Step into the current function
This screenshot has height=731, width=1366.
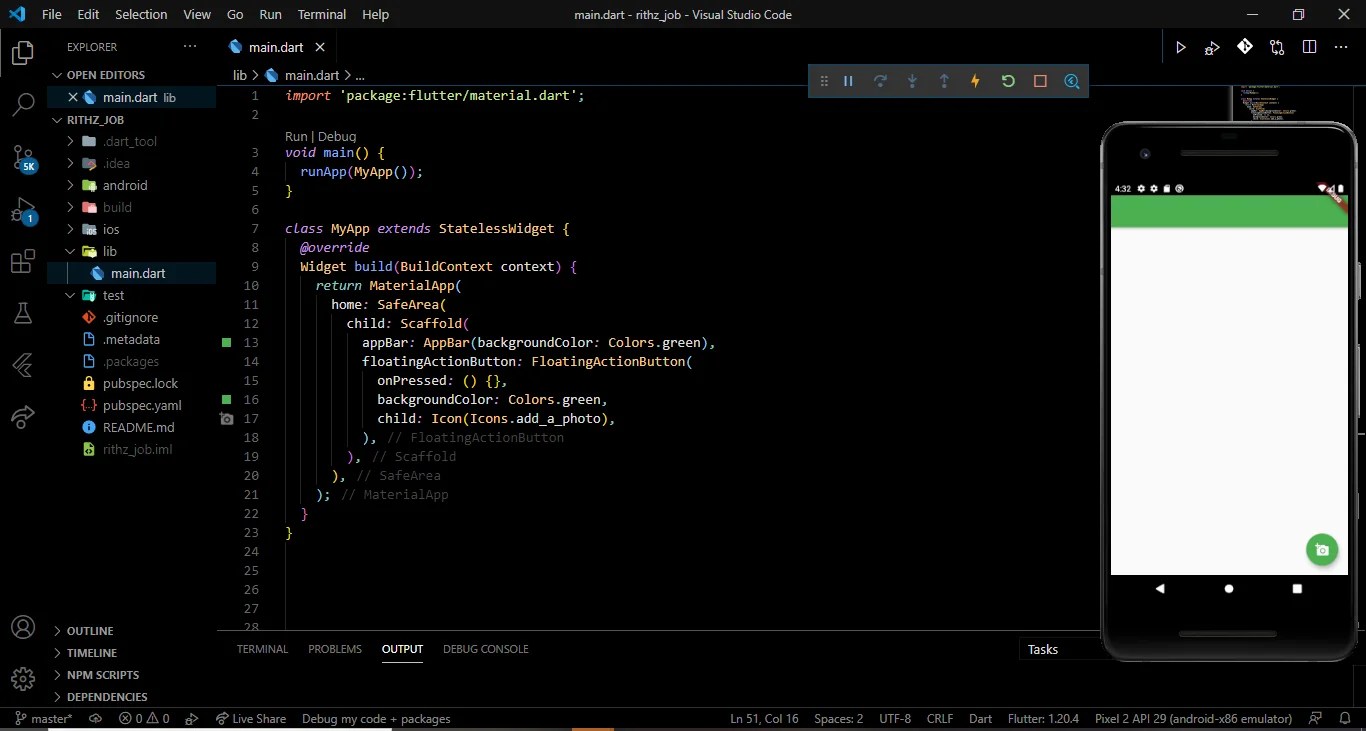912,81
